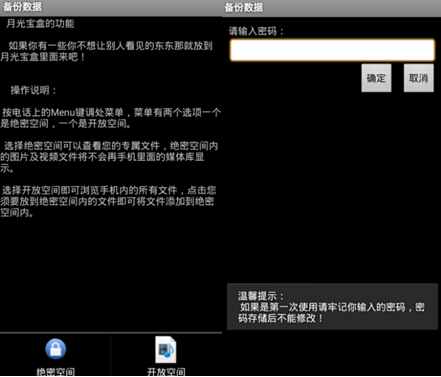Click paragraph starting 选择开放空间即可浏览
Screen dimensions: 441x377
(108, 201)
